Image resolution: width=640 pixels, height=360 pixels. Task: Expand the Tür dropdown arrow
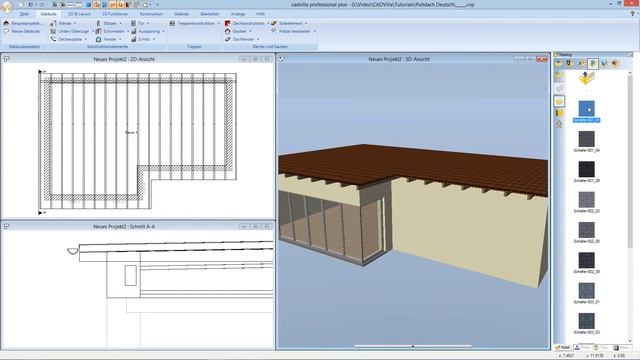point(148,23)
